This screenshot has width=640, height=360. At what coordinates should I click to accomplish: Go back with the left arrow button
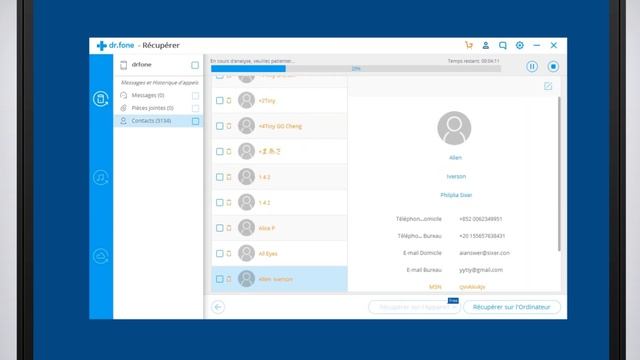click(218, 307)
